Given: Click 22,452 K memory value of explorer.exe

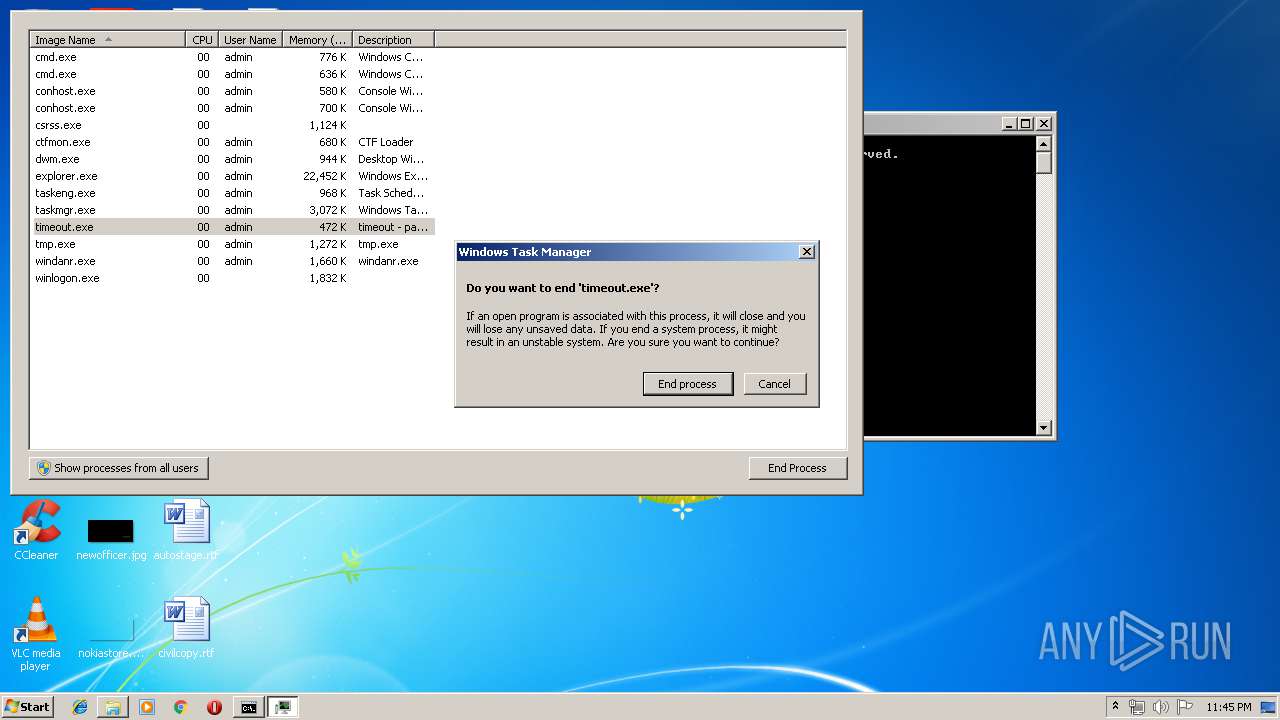Looking at the screenshot, I should tap(325, 176).
